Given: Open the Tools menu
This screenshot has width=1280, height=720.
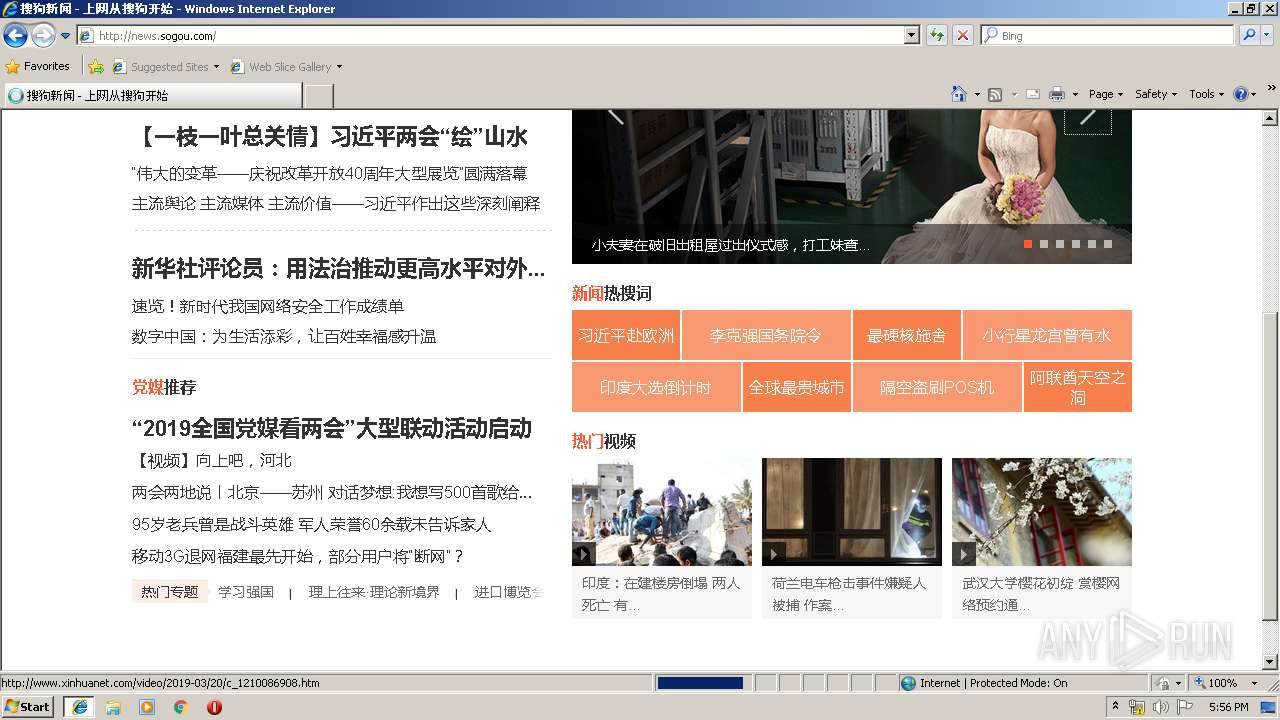Looking at the screenshot, I should (1207, 94).
